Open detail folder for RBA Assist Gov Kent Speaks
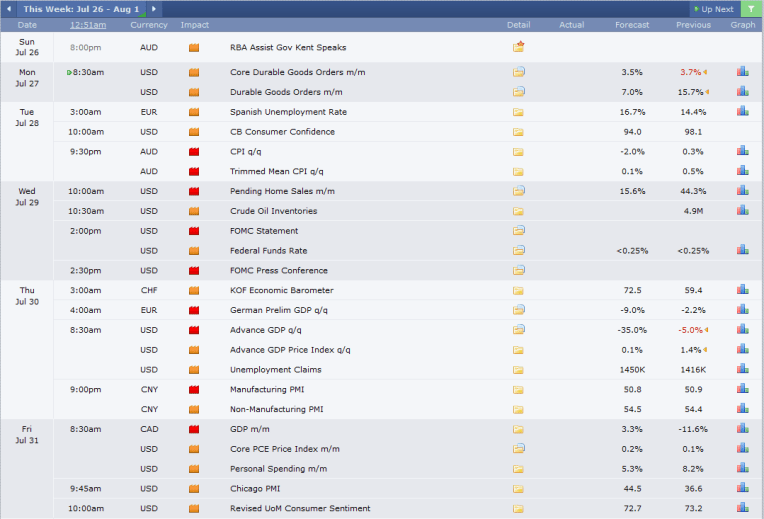 [x=518, y=47]
